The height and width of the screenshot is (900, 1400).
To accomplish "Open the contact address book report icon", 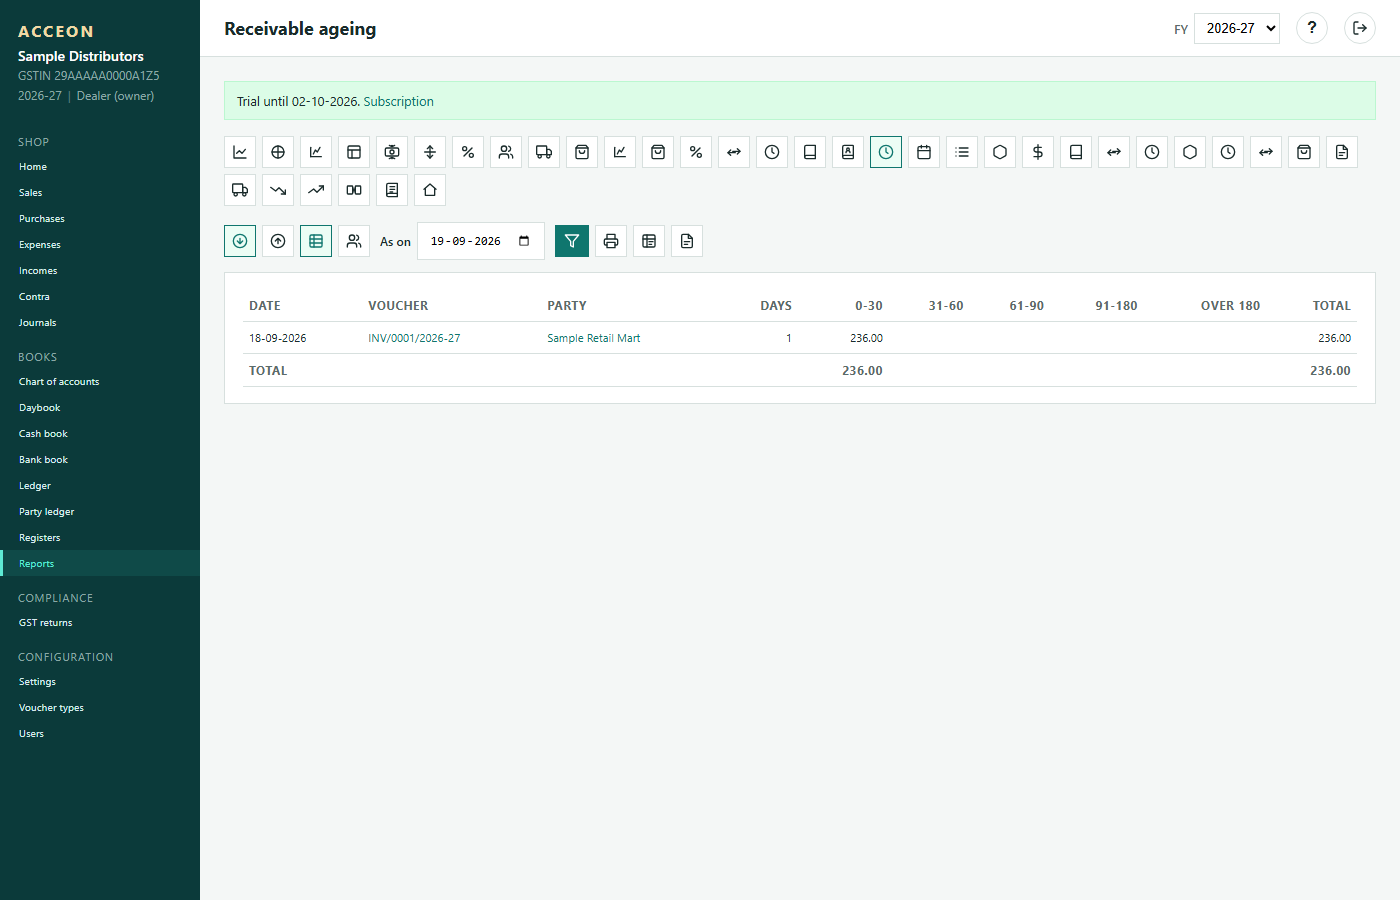I will [848, 152].
